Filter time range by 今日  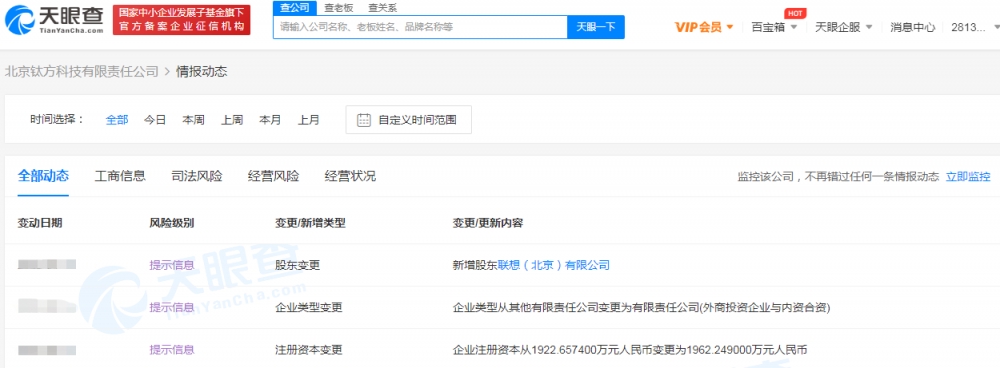click(x=154, y=120)
